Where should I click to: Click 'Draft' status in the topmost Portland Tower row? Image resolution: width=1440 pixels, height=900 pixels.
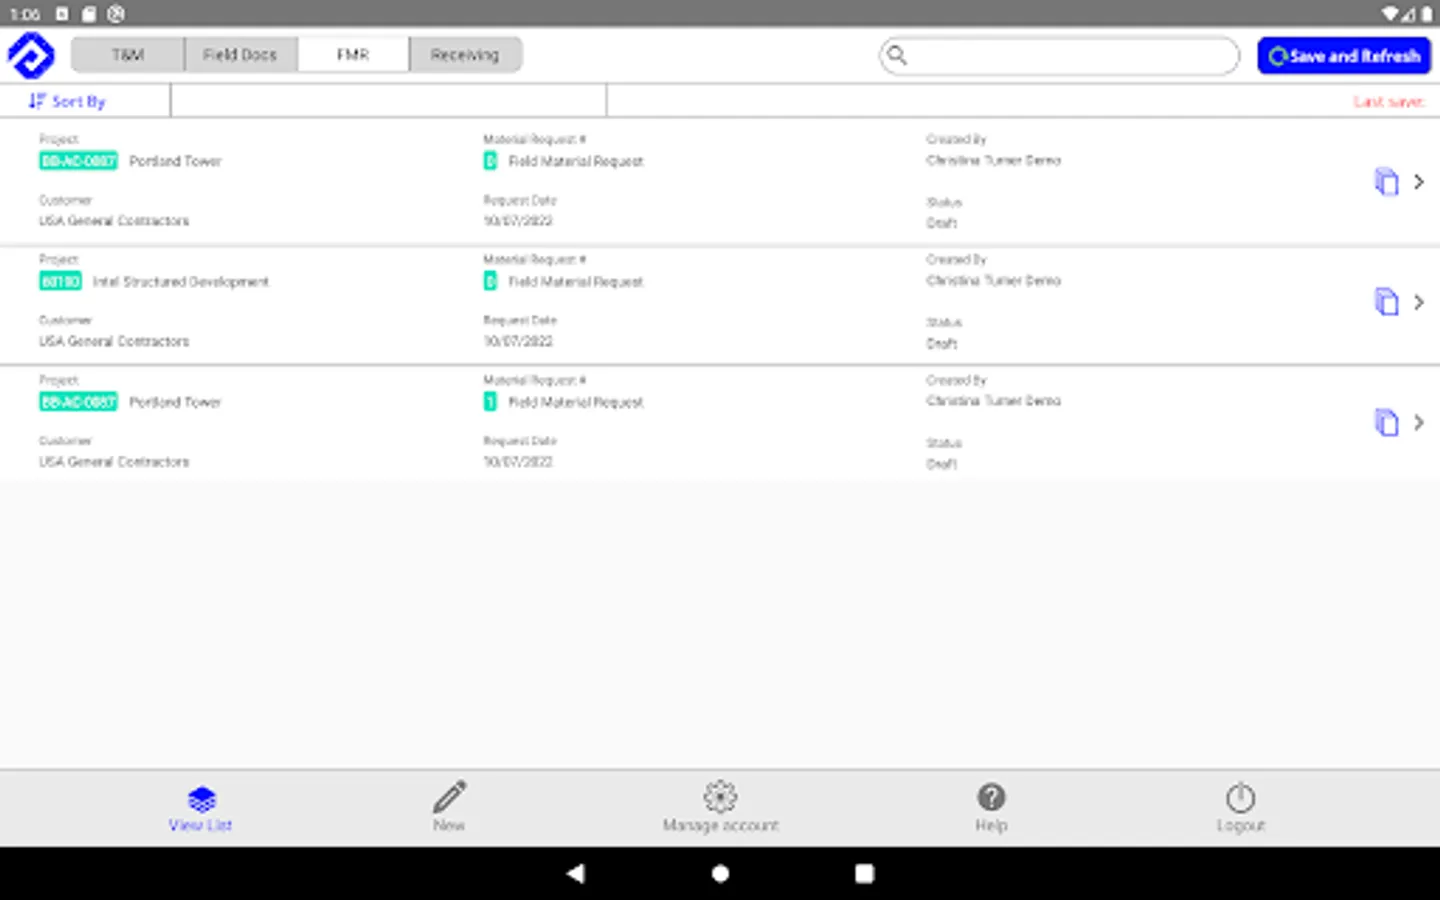[x=942, y=223]
